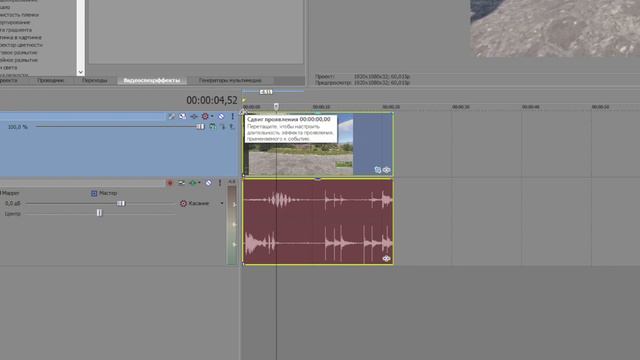Viewport: 640px width, 360px height.
Task: Expand the audio input monitor dropdown arrow
Action: pos(199,183)
